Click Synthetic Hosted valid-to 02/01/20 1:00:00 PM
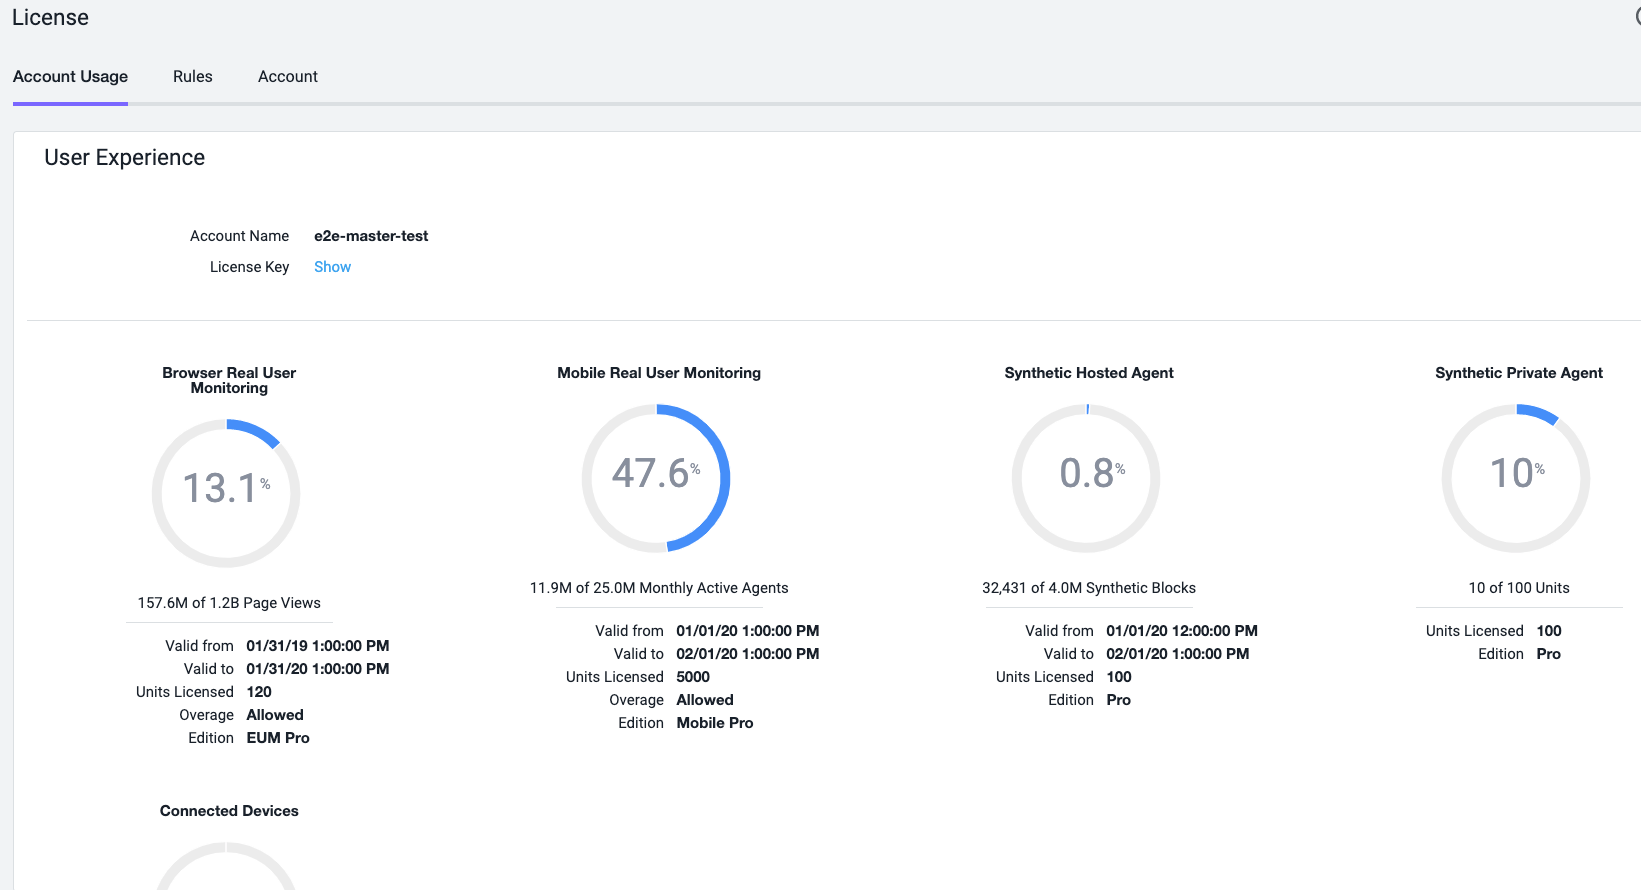 [1178, 654]
